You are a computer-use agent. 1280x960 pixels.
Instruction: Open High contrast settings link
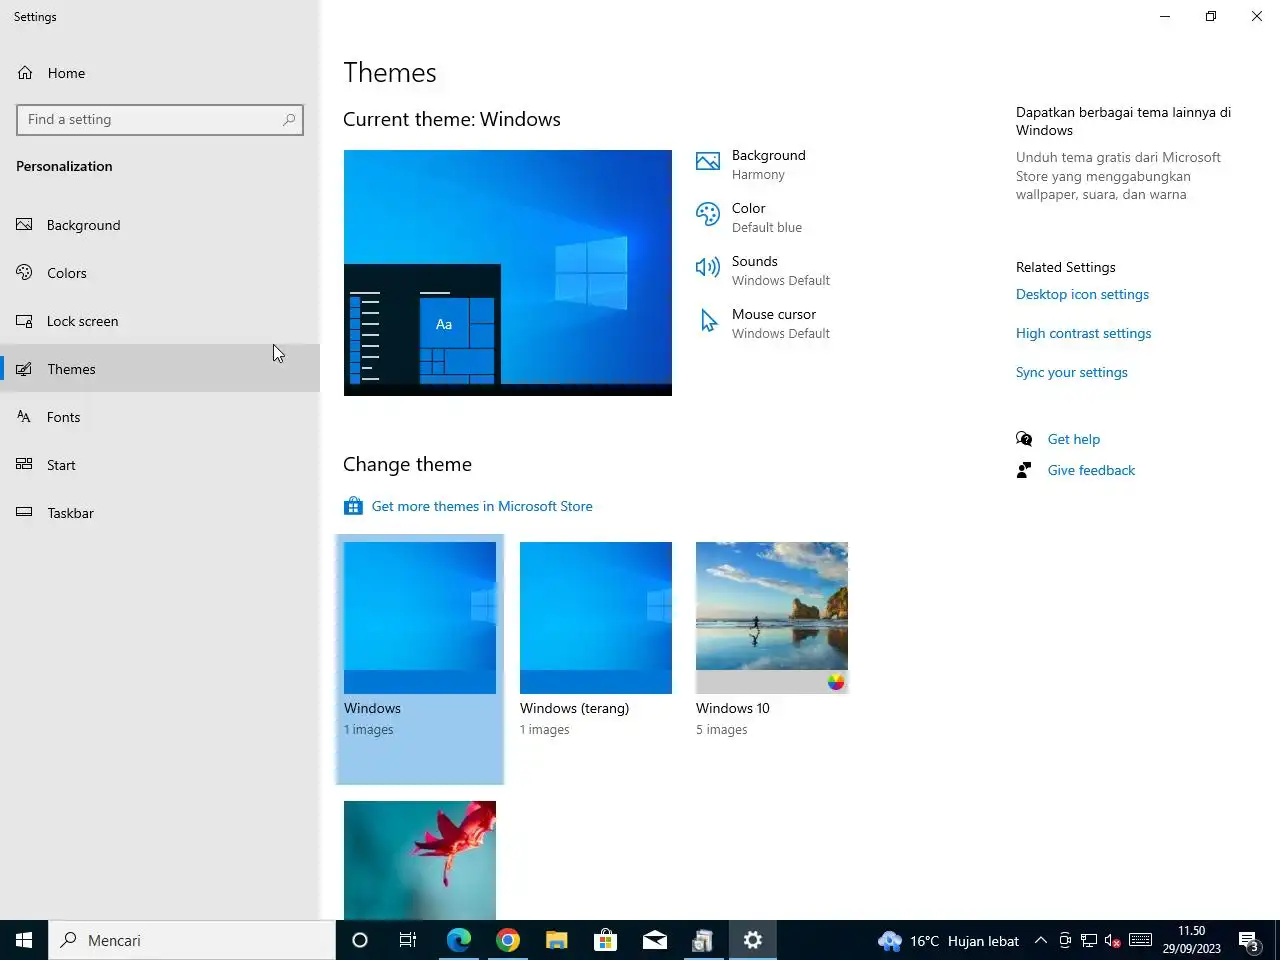coord(1083,334)
